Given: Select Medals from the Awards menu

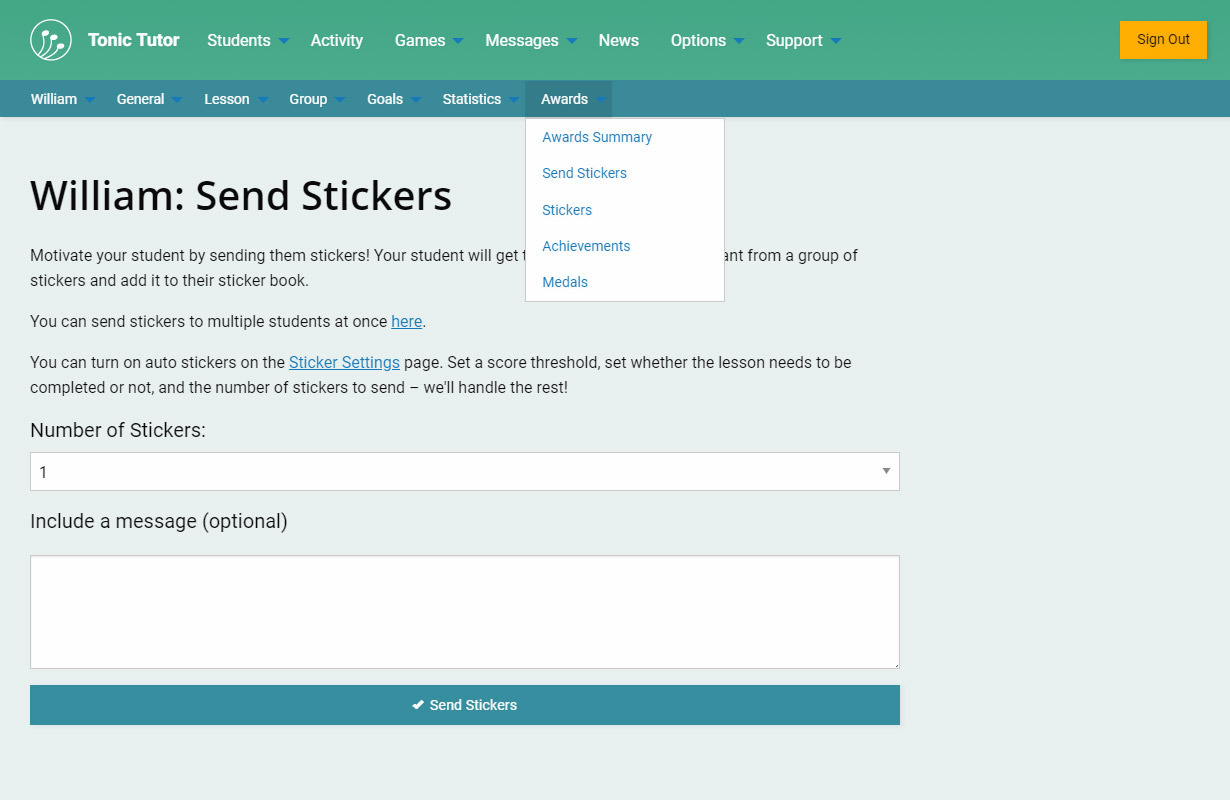Looking at the screenshot, I should [x=565, y=282].
